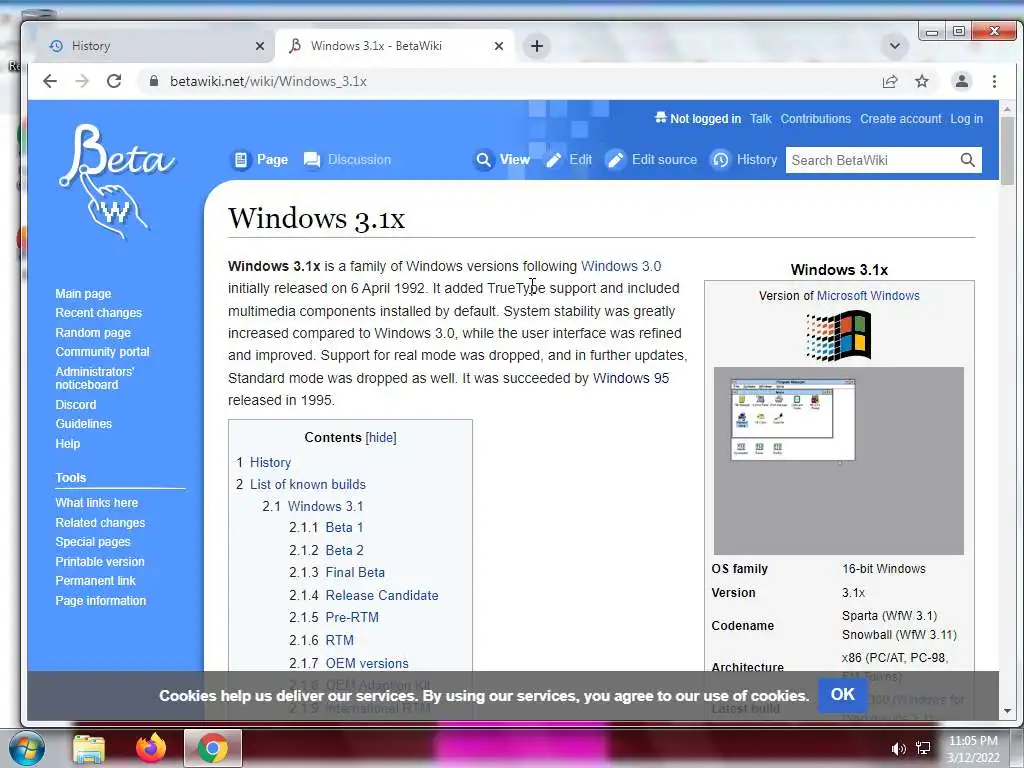Jump to History section in Contents
Image resolution: width=1024 pixels, height=768 pixels.
coord(270,462)
